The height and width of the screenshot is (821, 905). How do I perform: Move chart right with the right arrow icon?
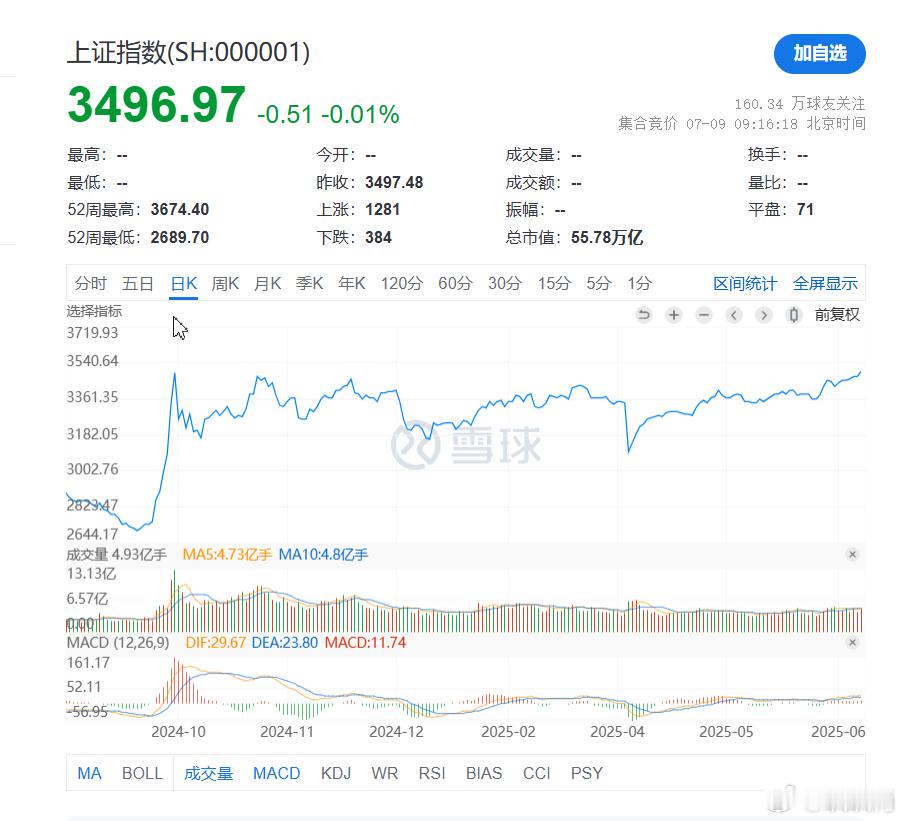click(764, 315)
